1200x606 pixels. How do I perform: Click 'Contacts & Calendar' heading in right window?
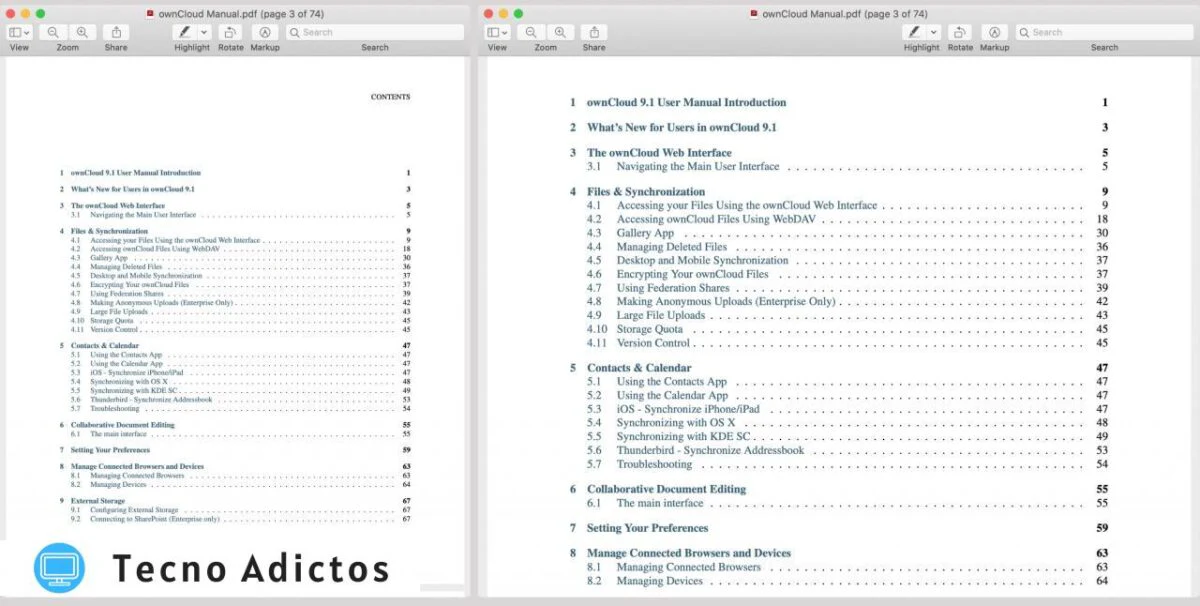[x=639, y=368]
